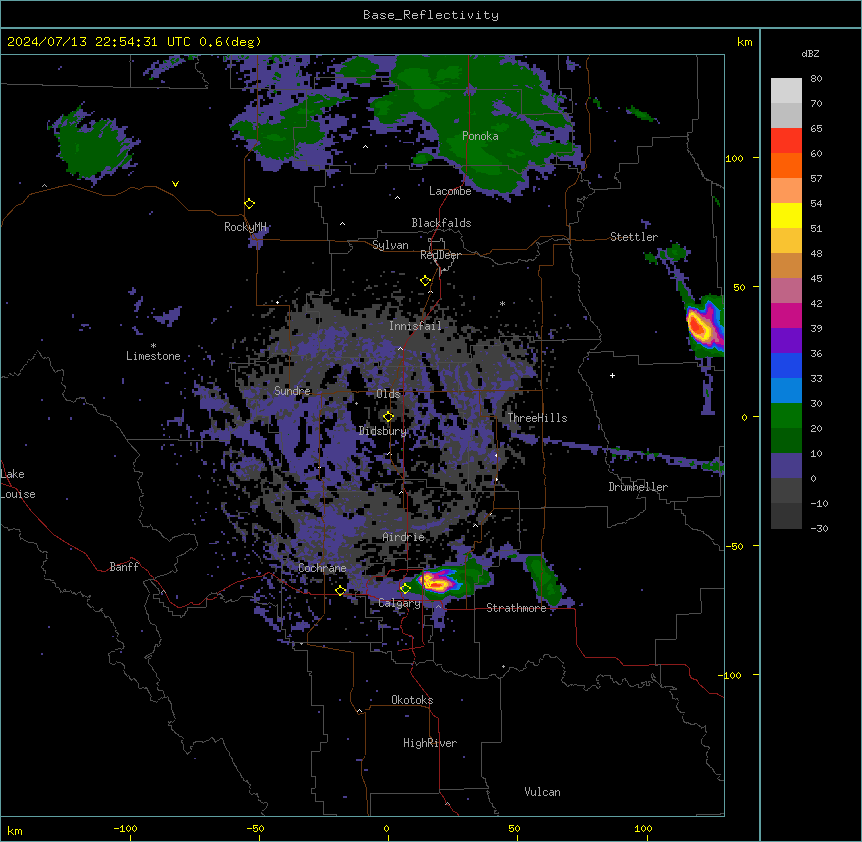Click the Base_Reflectivity title text
862x842 pixels.
pos(431,15)
